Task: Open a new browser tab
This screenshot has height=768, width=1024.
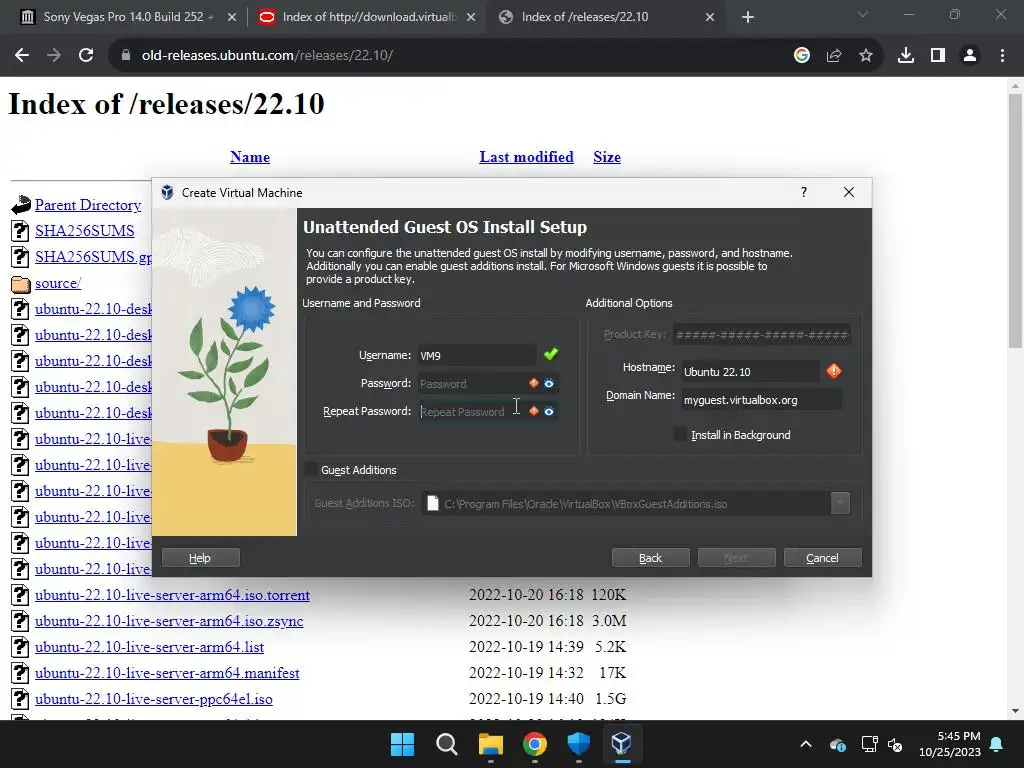Action: (x=748, y=17)
